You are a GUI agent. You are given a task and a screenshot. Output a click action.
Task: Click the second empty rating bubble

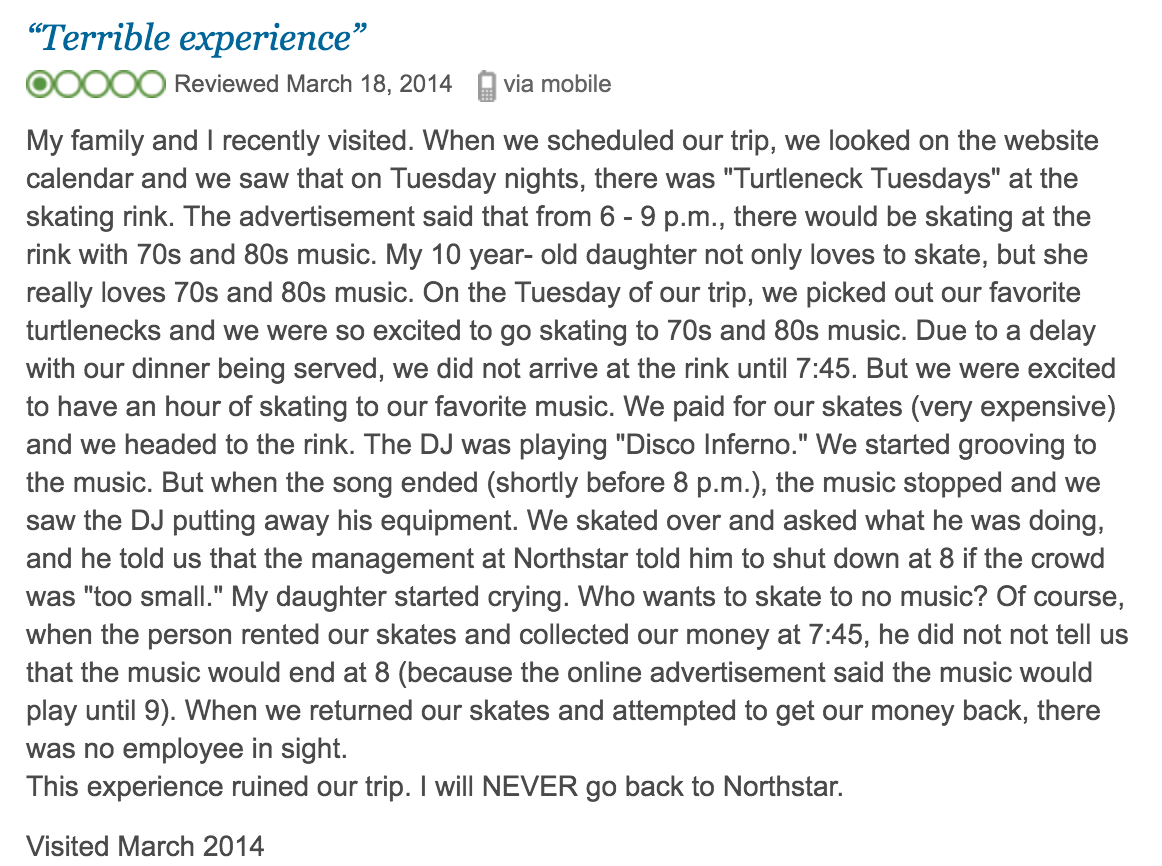coord(67,84)
